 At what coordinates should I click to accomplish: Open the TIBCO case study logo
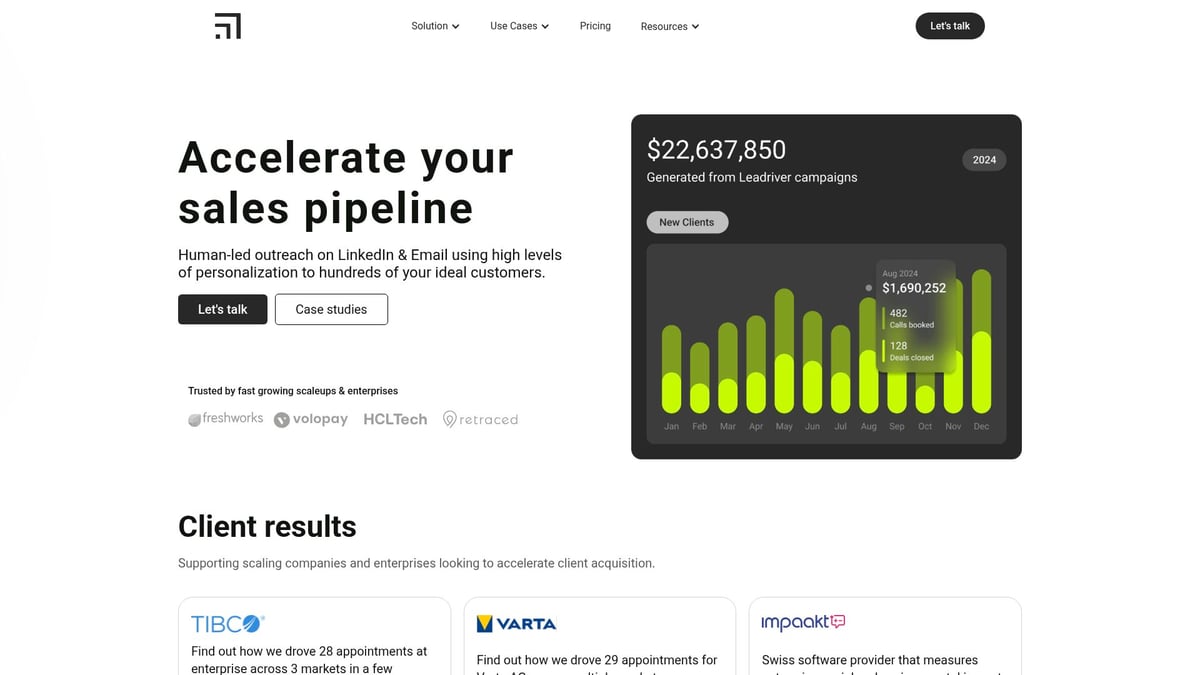tap(226, 622)
